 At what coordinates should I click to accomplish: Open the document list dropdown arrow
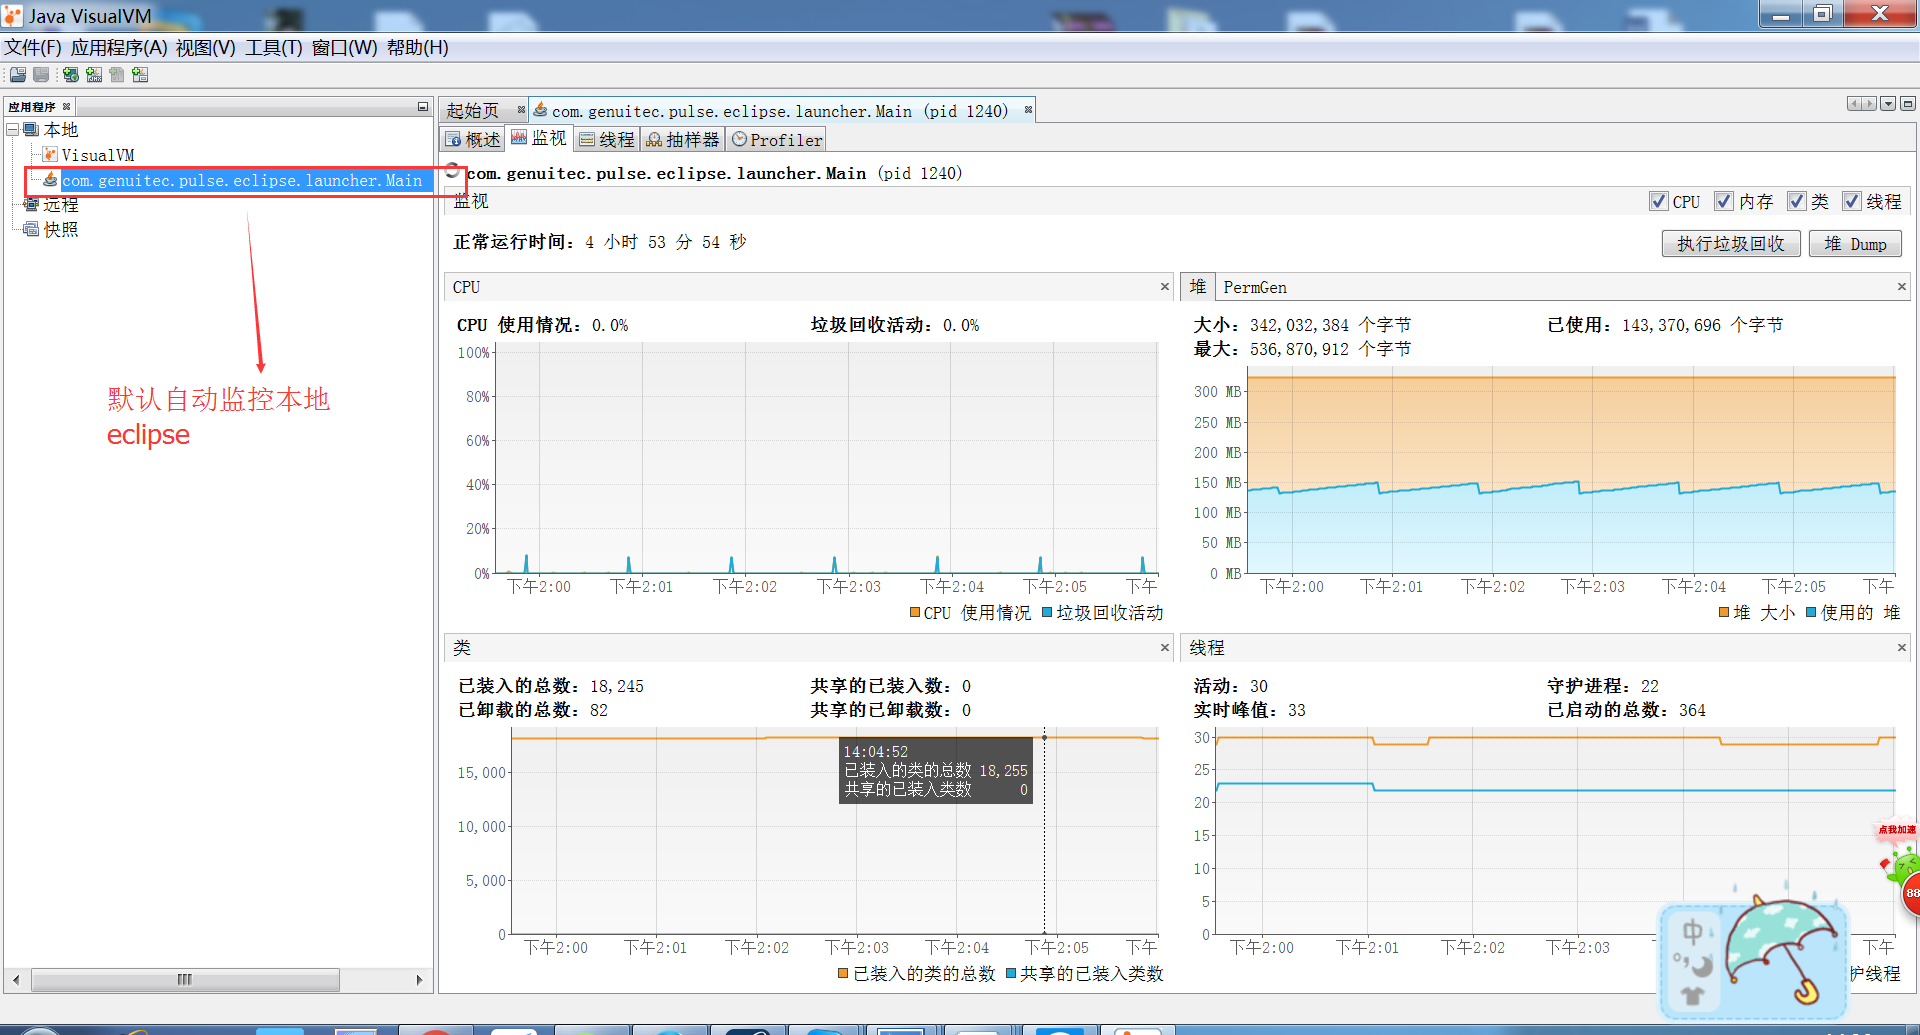point(1888,104)
